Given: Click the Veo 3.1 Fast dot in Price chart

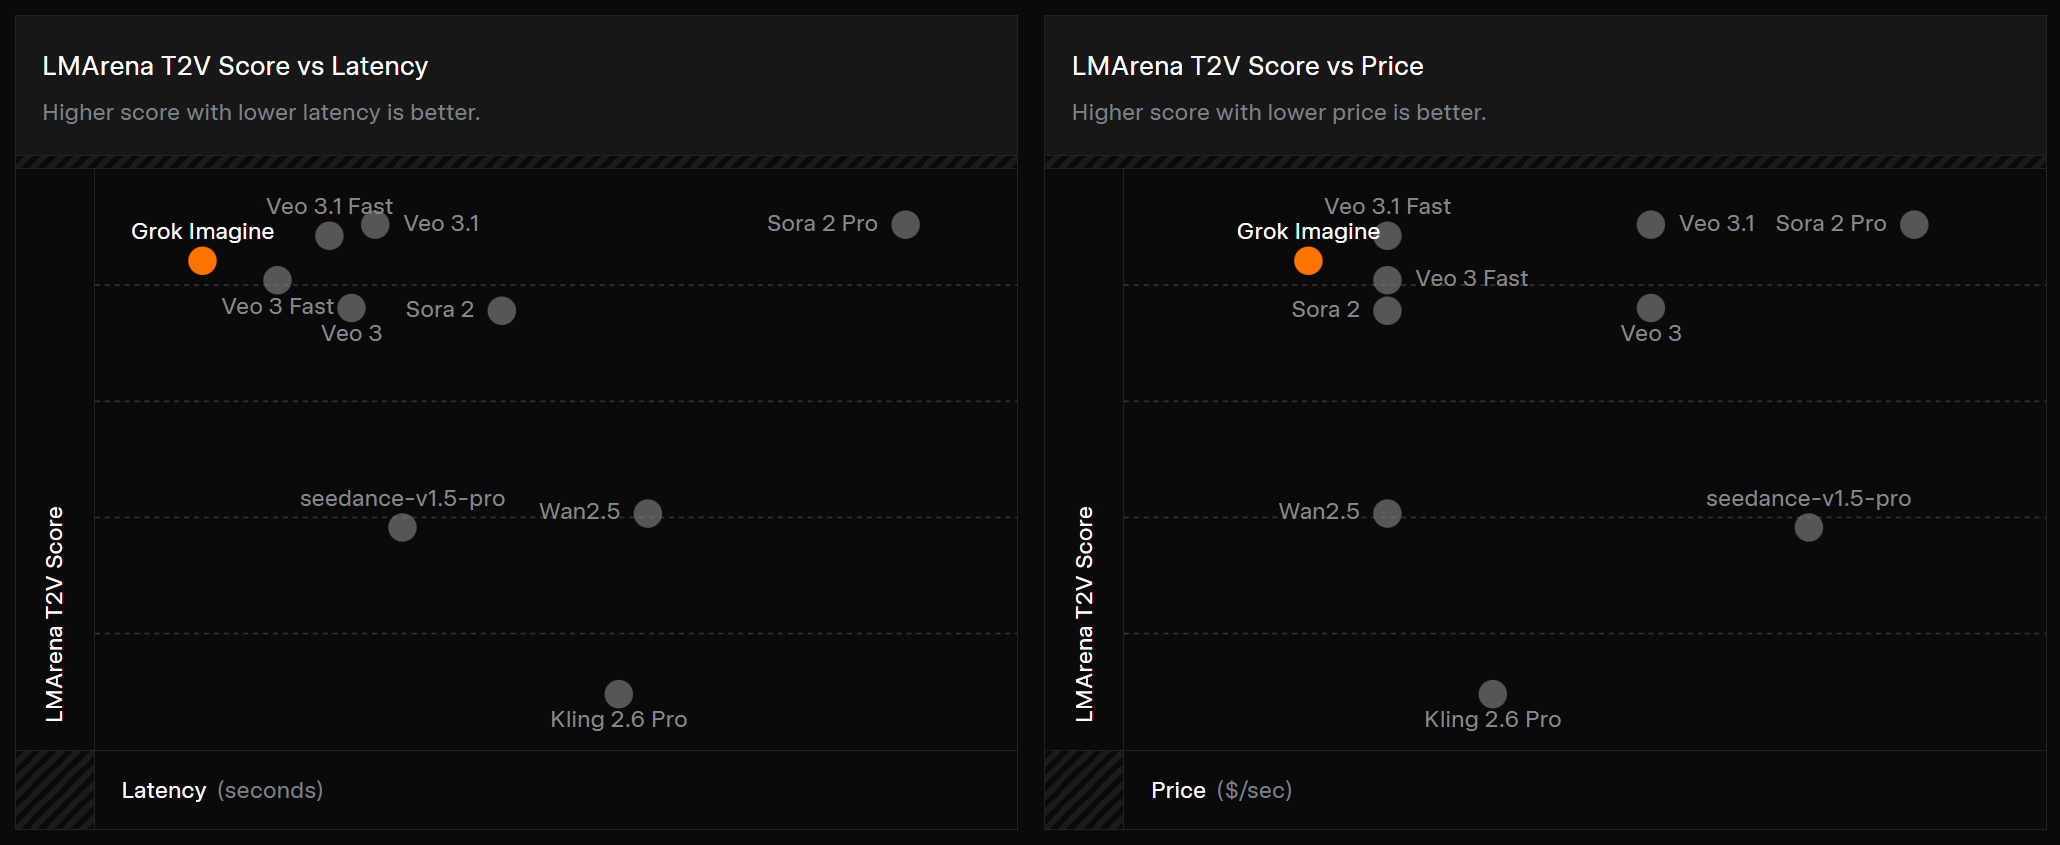Looking at the screenshot, I should coord(1387,236).
